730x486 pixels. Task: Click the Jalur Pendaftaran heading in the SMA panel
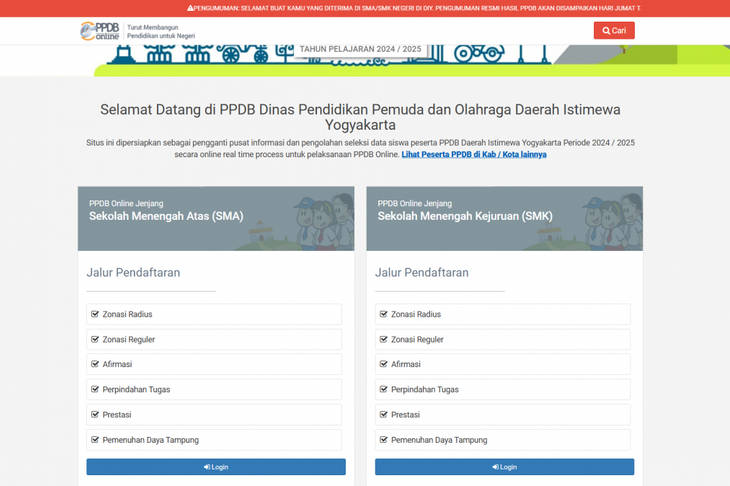coord(133,272)
